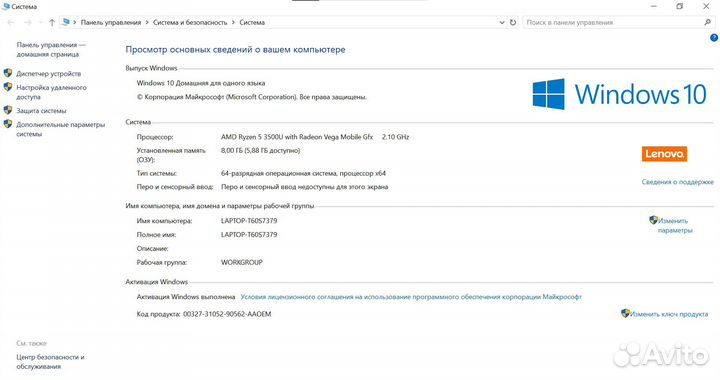Viewport: 720px width, 380px height.
Task: Click shield icon next to Изменить ключ продукта
Action: tap(625, 313)
